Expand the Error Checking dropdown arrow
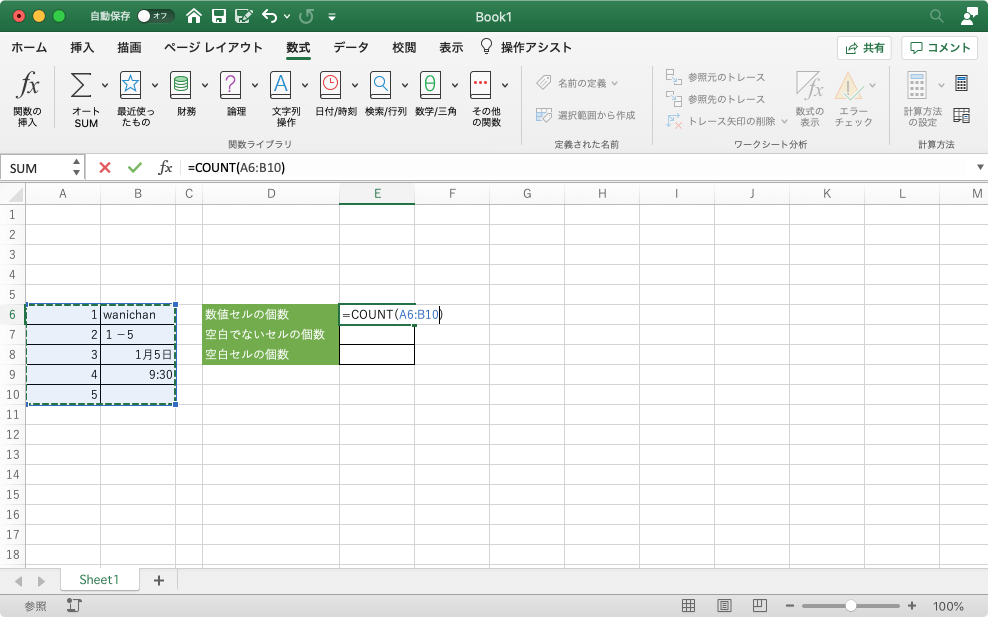The width and height of the screenshot is (988, 617). pyautogui.click(x=873, y=85)
